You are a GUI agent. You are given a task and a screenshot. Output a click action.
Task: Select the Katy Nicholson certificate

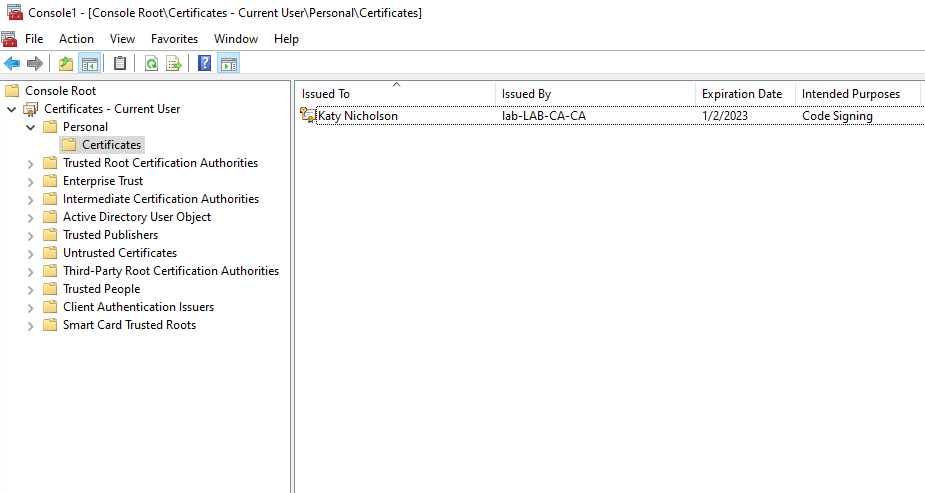click(x=357, y=116)
